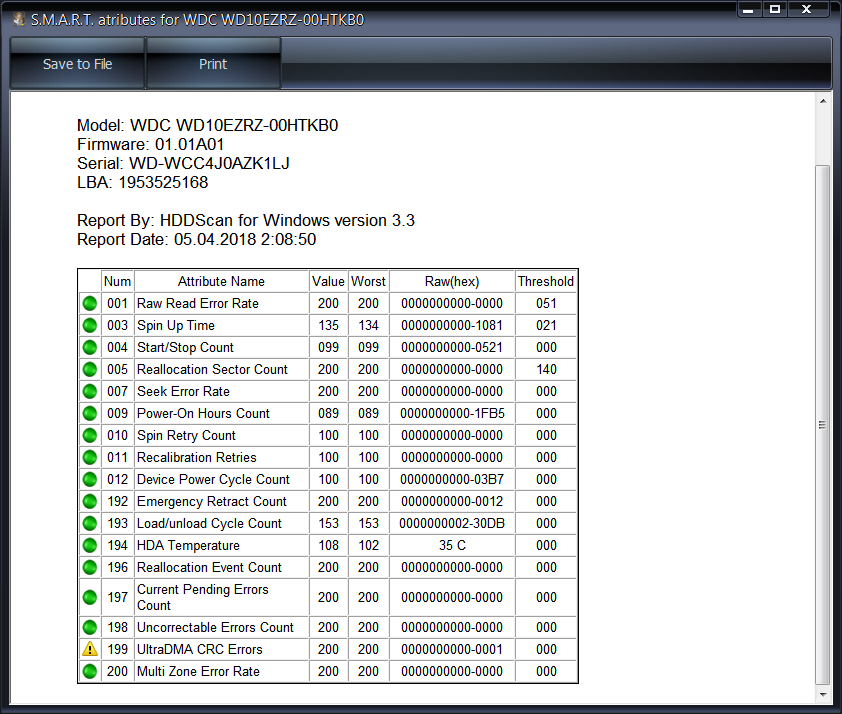Close the S.M.A.R.T. attributes window
The height and width of the screenshot is (714, 842).
(x=807, y=10)
